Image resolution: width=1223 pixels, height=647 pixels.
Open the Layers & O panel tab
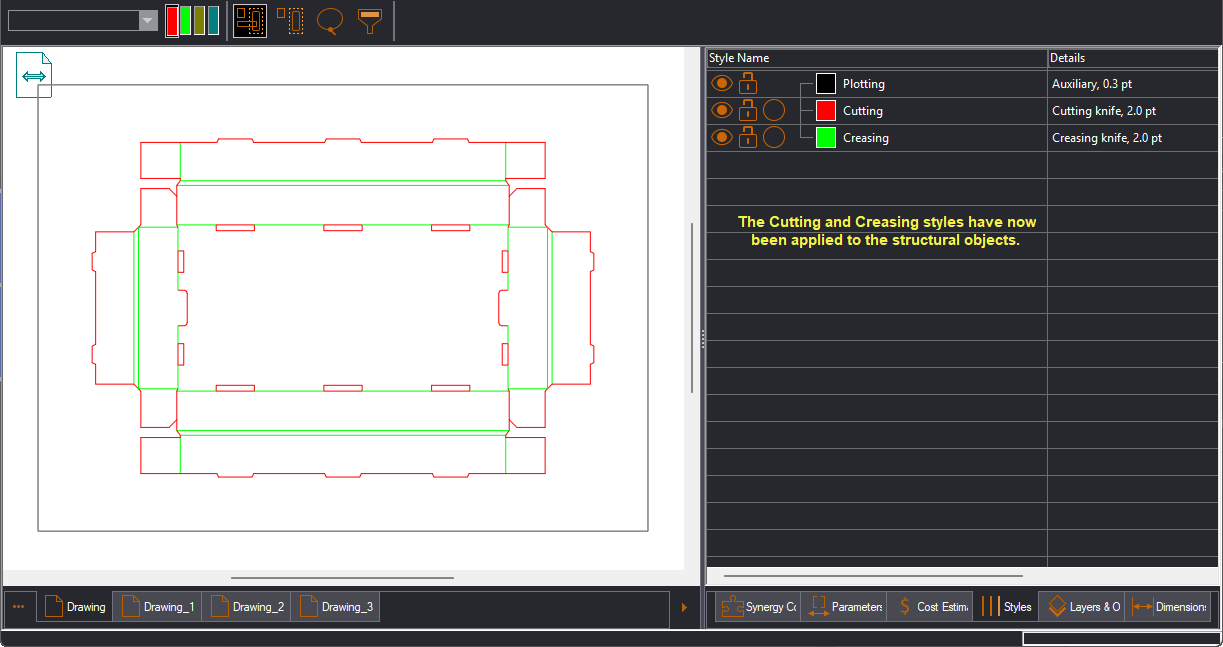pos(1082,607)
